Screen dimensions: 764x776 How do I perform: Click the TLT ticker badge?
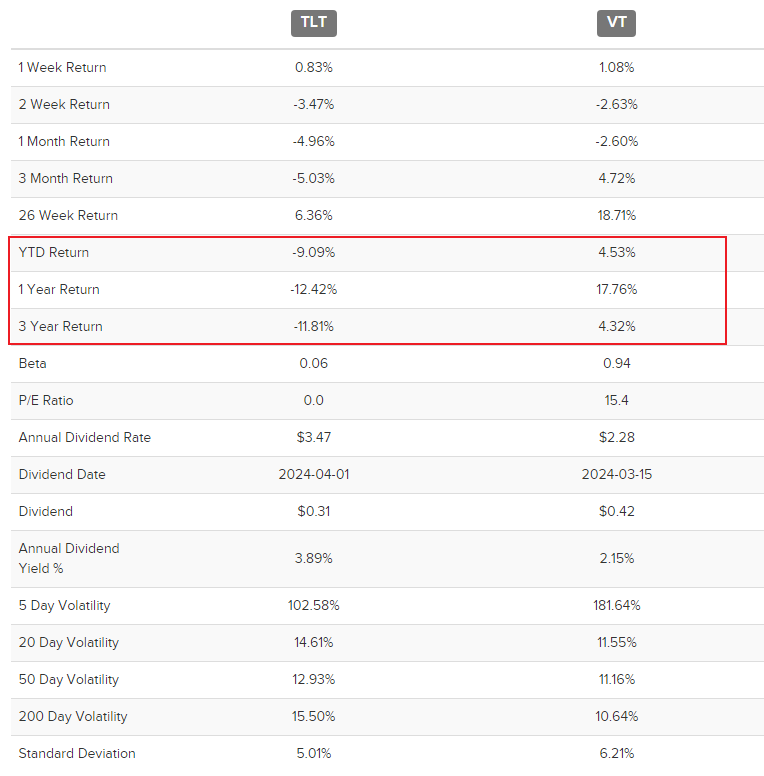(x=314, y=23)
